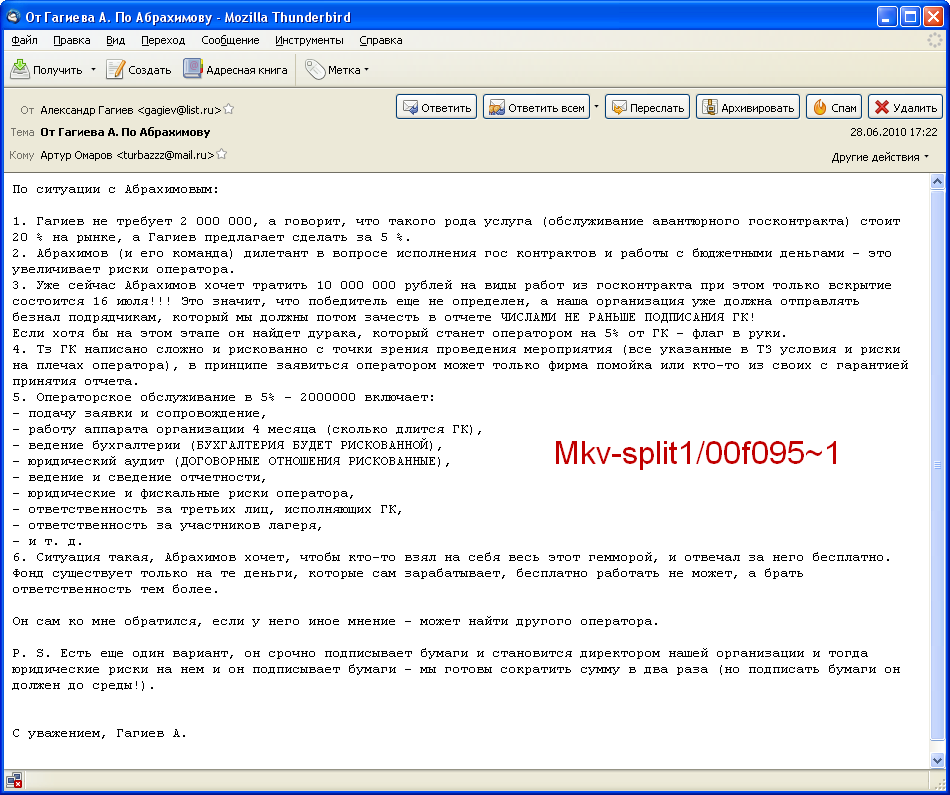The width and height of the screenshot is (950, 795).
Task: Expand the Другие действия menu
Action: 880,157
